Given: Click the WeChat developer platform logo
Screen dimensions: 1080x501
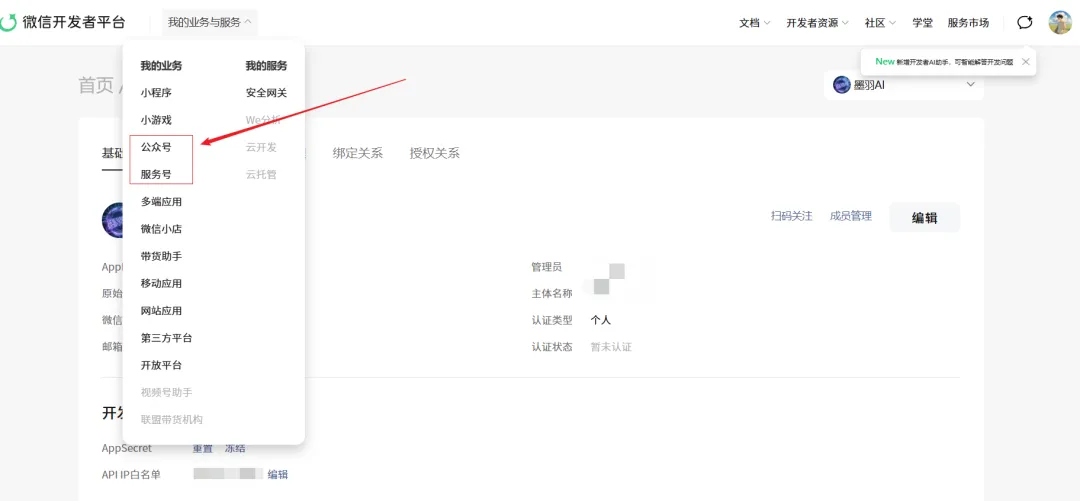Looking at the screenshot, I should pyautogui.click(x=63, y=23).
